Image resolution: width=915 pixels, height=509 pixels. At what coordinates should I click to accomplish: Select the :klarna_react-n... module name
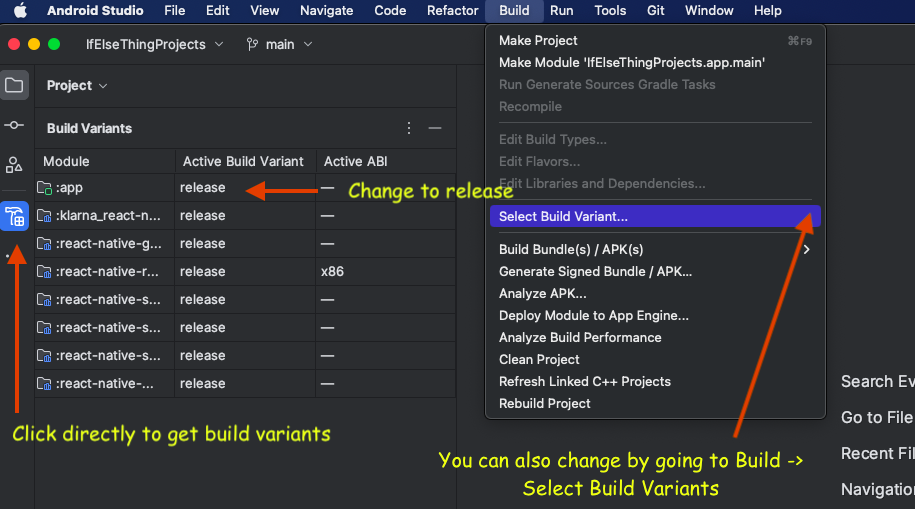click(108, 216)
